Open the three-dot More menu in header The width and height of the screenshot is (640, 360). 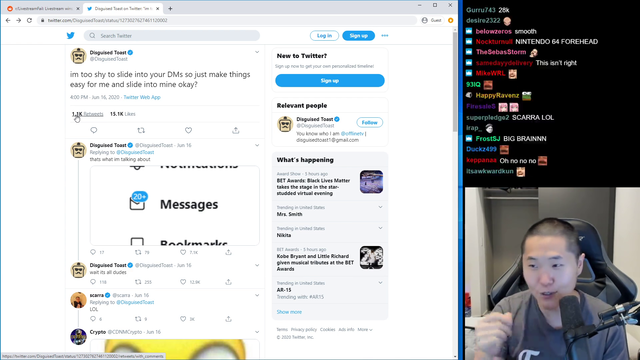coord(384,36)
